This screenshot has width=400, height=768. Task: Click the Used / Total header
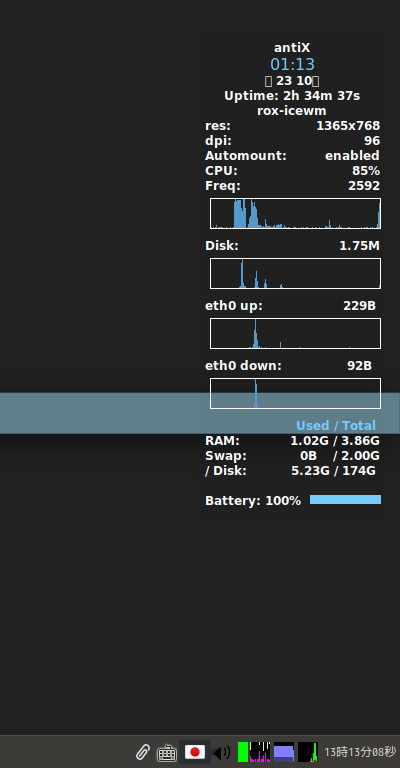point(336,426)
